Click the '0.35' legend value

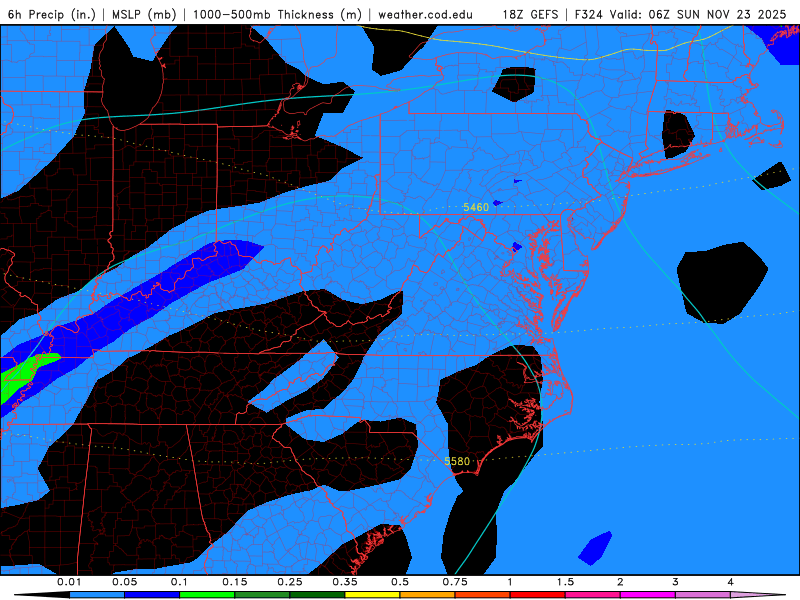pyautogui.click(x=345, y=582)
